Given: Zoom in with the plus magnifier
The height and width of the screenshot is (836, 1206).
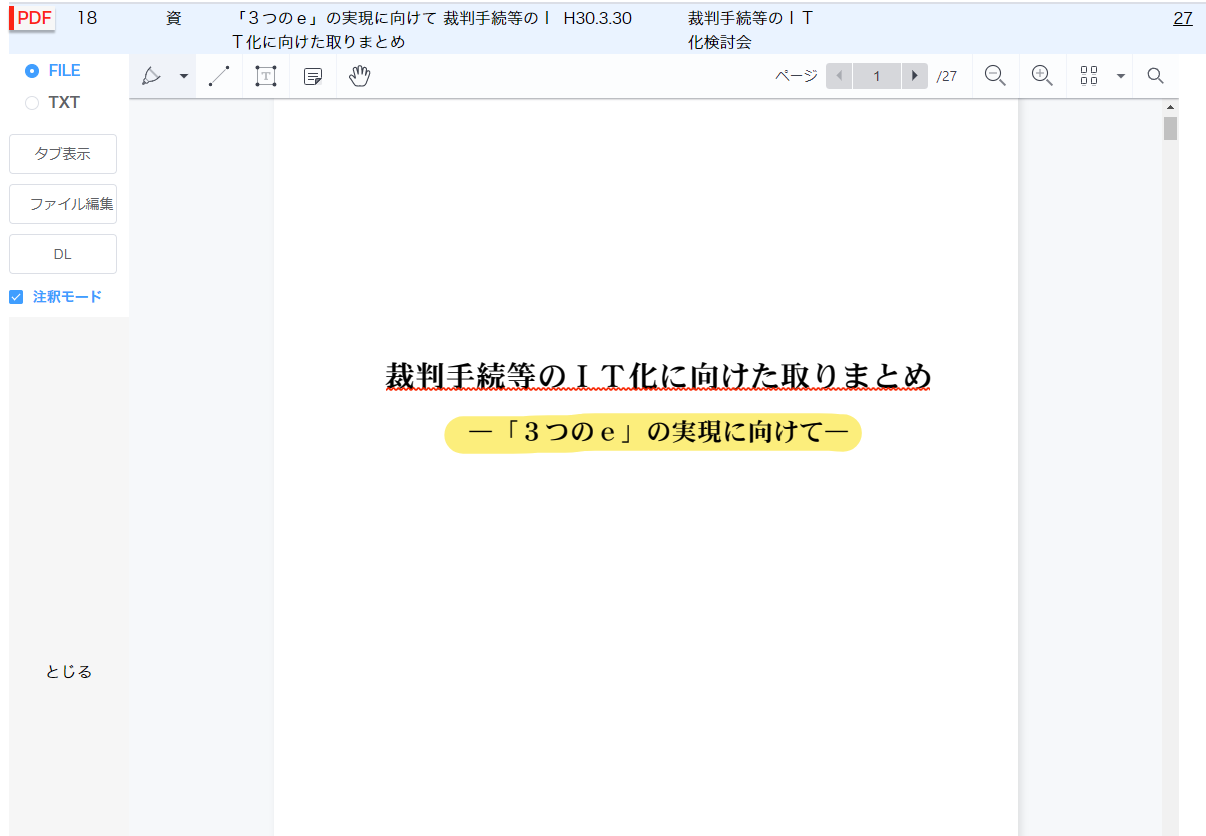Looking at the screenshot, I should coord(1042,76).
